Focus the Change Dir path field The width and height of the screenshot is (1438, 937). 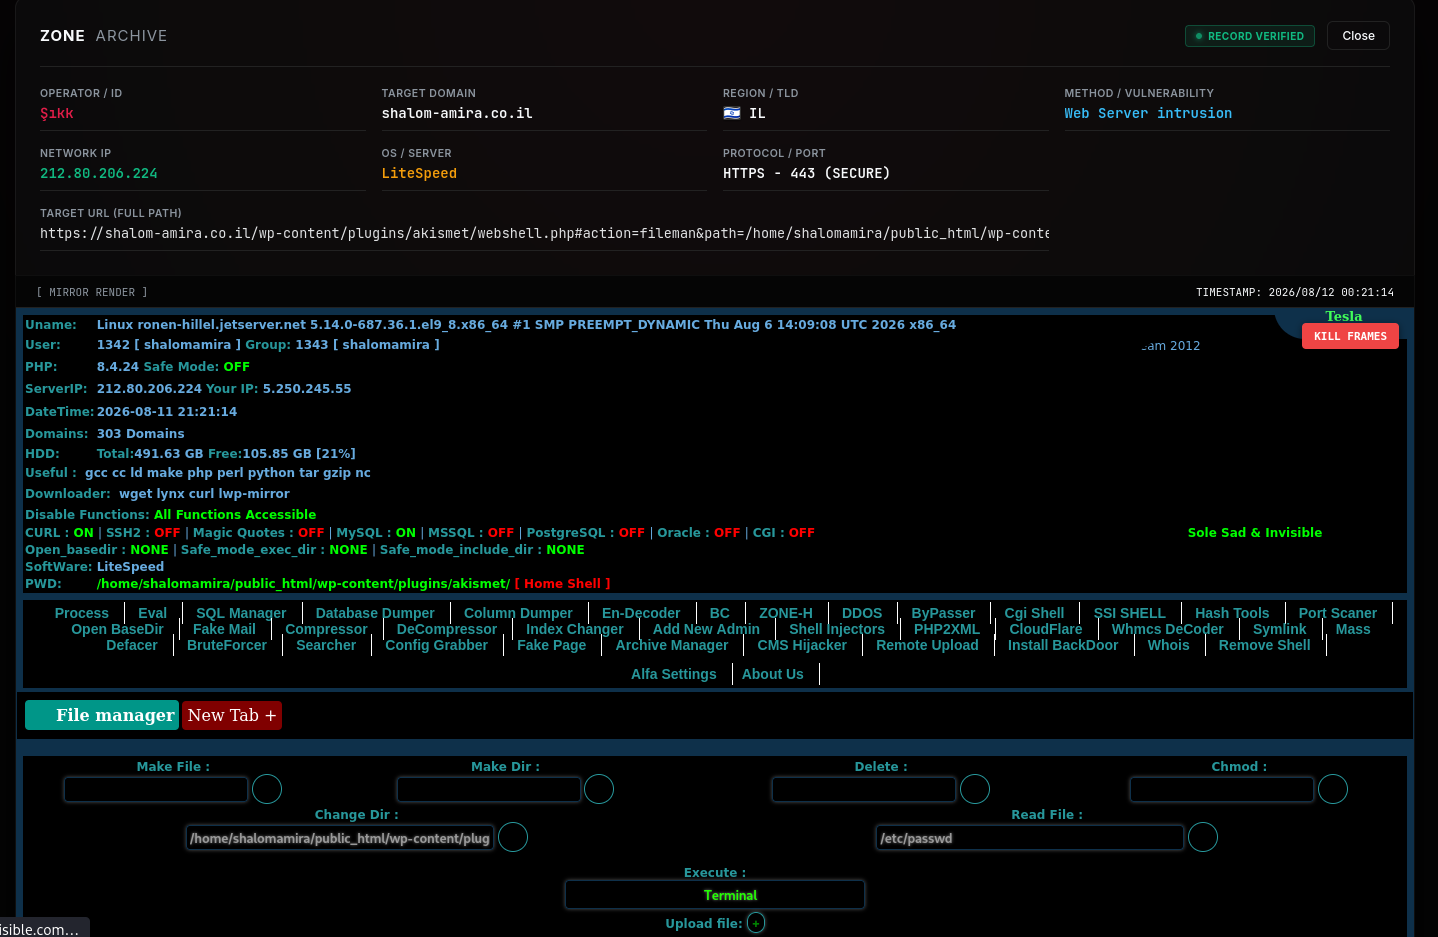340,838
